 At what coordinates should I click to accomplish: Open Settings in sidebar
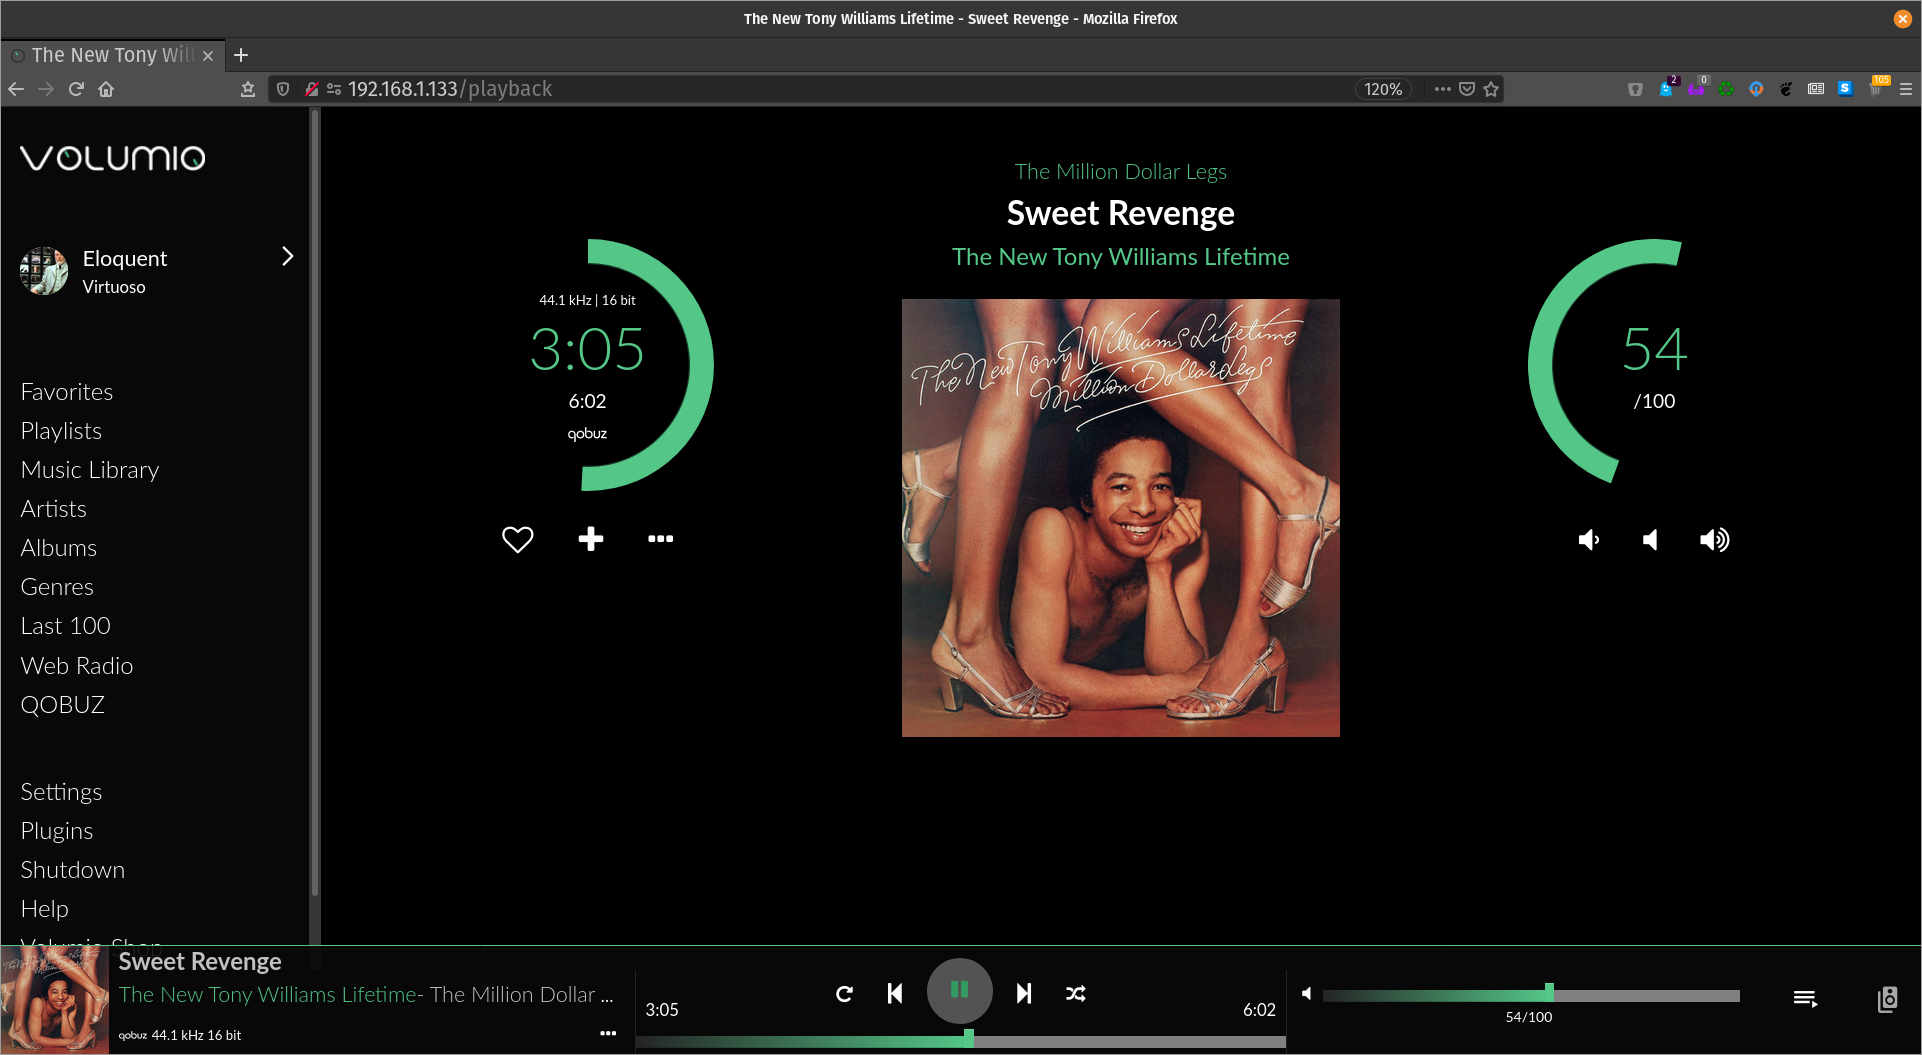click(61, 792)
